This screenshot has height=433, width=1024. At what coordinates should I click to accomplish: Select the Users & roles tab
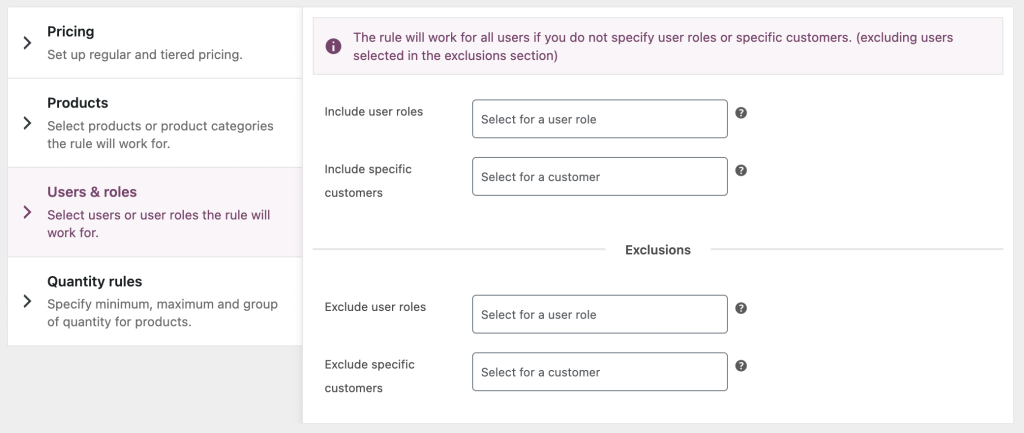[92, 192]
